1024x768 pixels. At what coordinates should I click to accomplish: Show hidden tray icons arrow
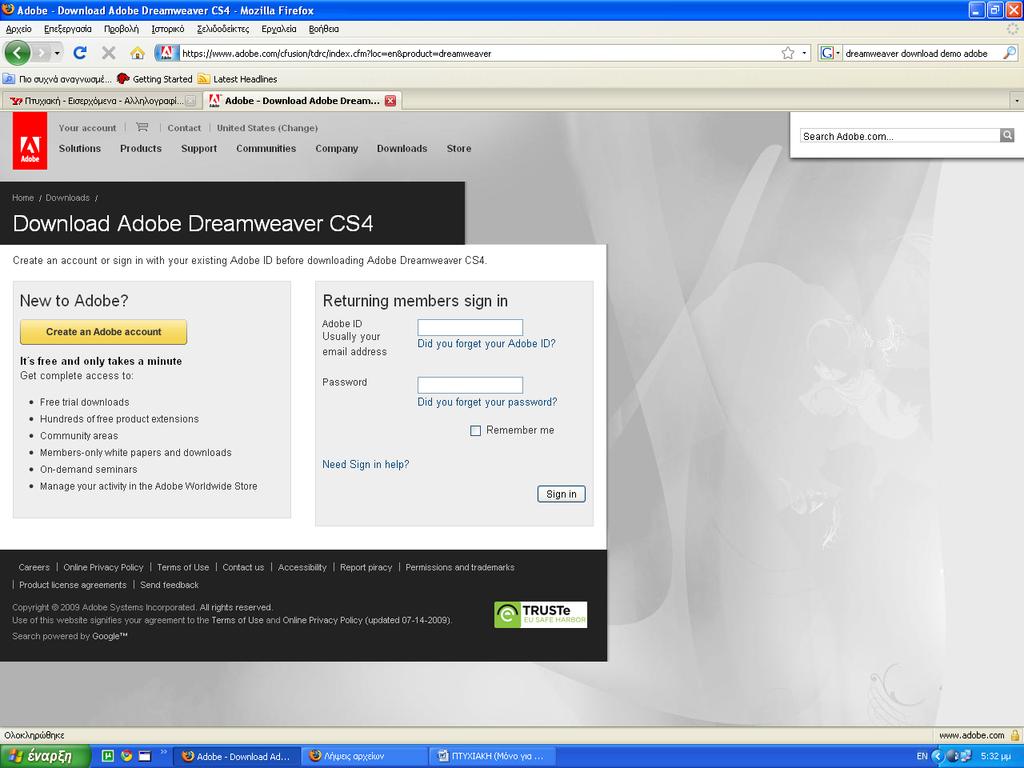tap(937, 756)
